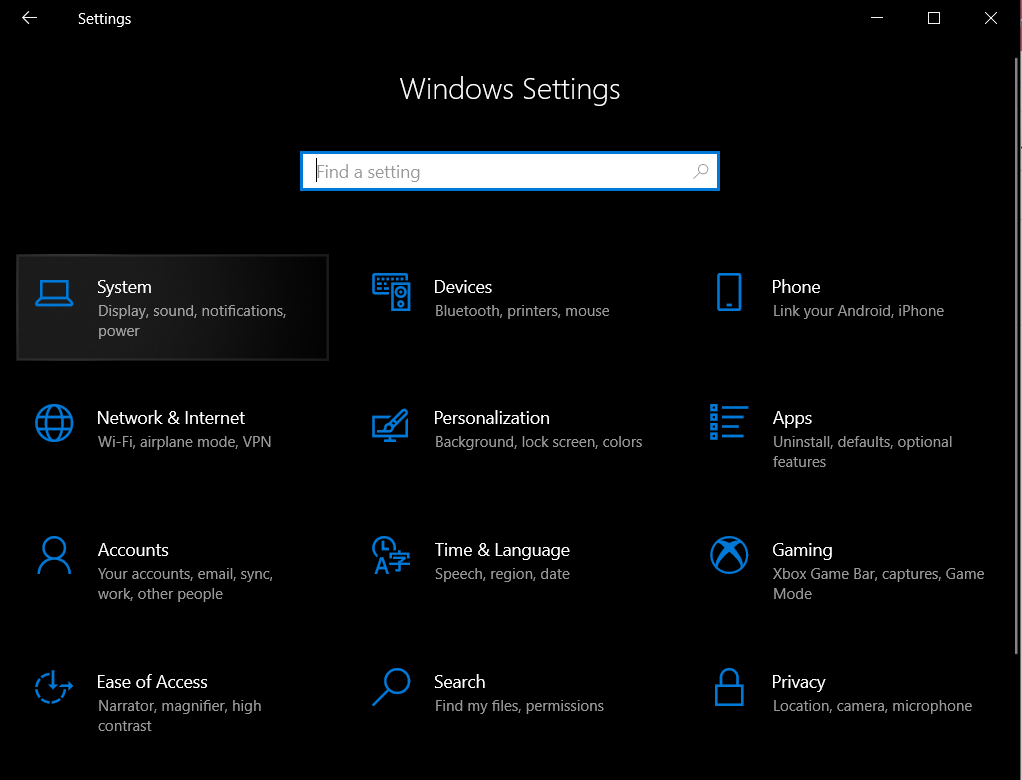The image size is (1022, 780).
Task: Minimize the Settings window
Action: (x=877, y=18)
